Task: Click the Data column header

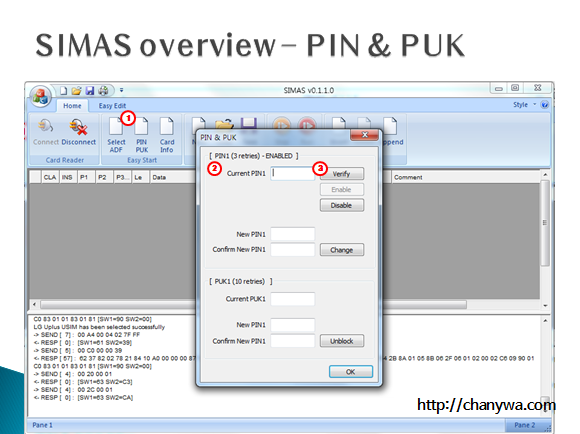Action: [172, 177]
